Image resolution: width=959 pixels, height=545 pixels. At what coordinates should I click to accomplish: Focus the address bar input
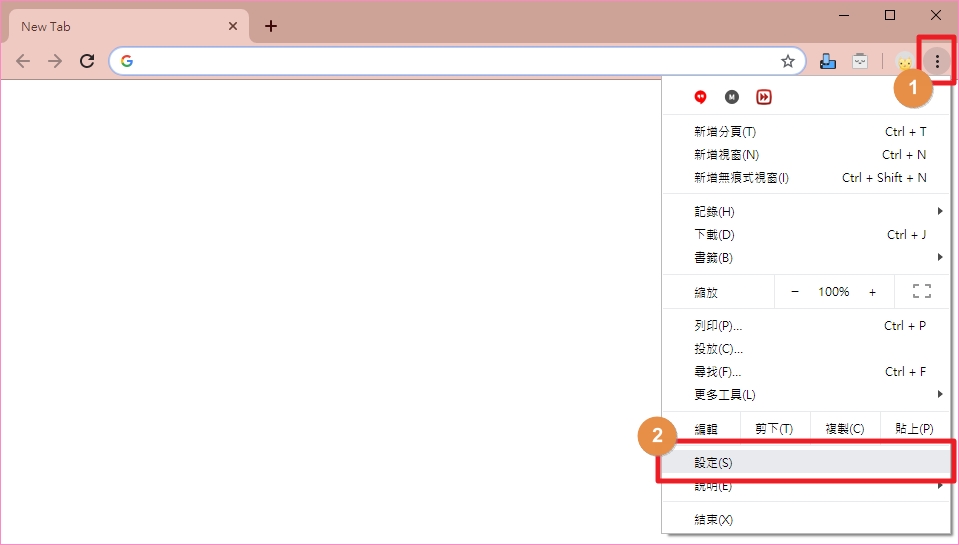click(456, 61)
